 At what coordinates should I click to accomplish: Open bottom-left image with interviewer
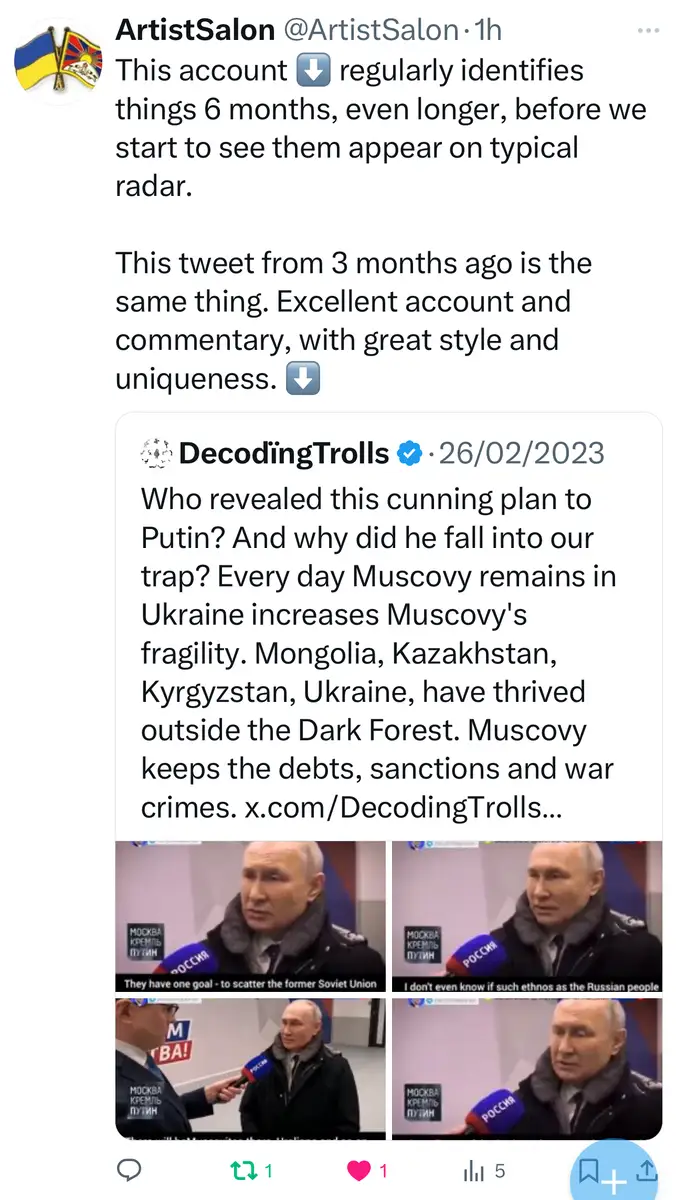click(251, 1068)
